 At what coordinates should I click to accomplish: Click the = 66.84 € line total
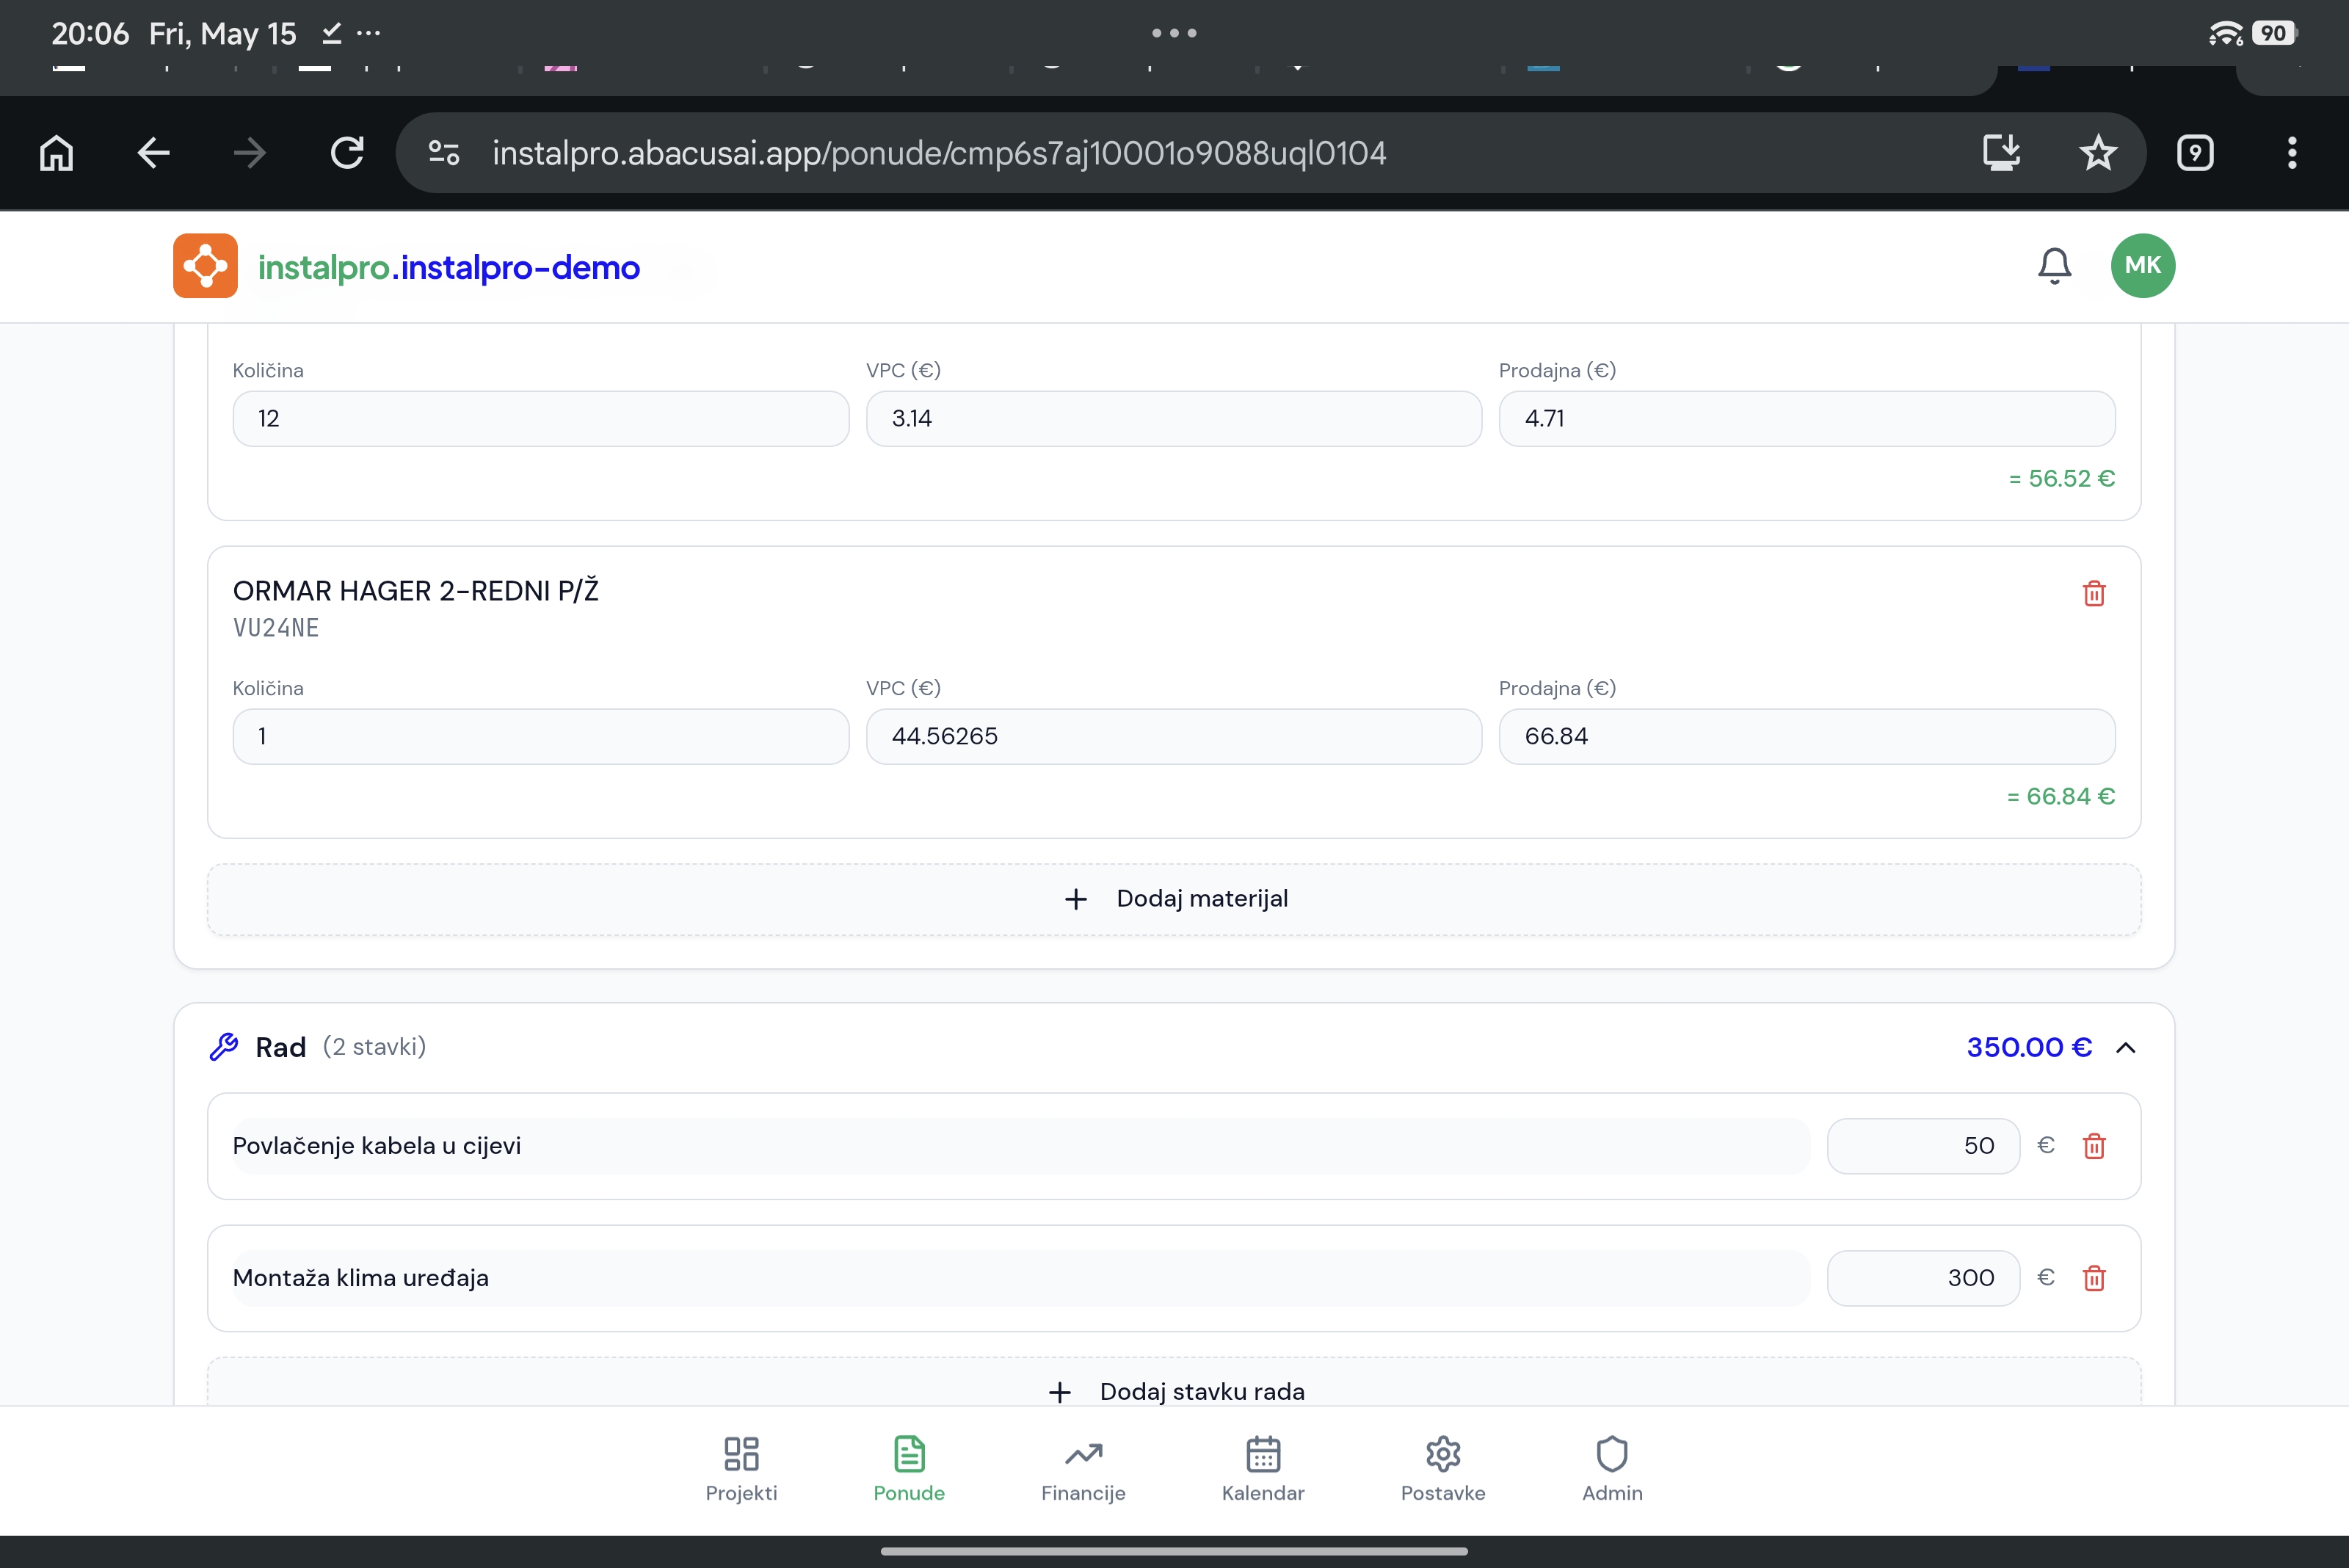(x=2061, y=797)
